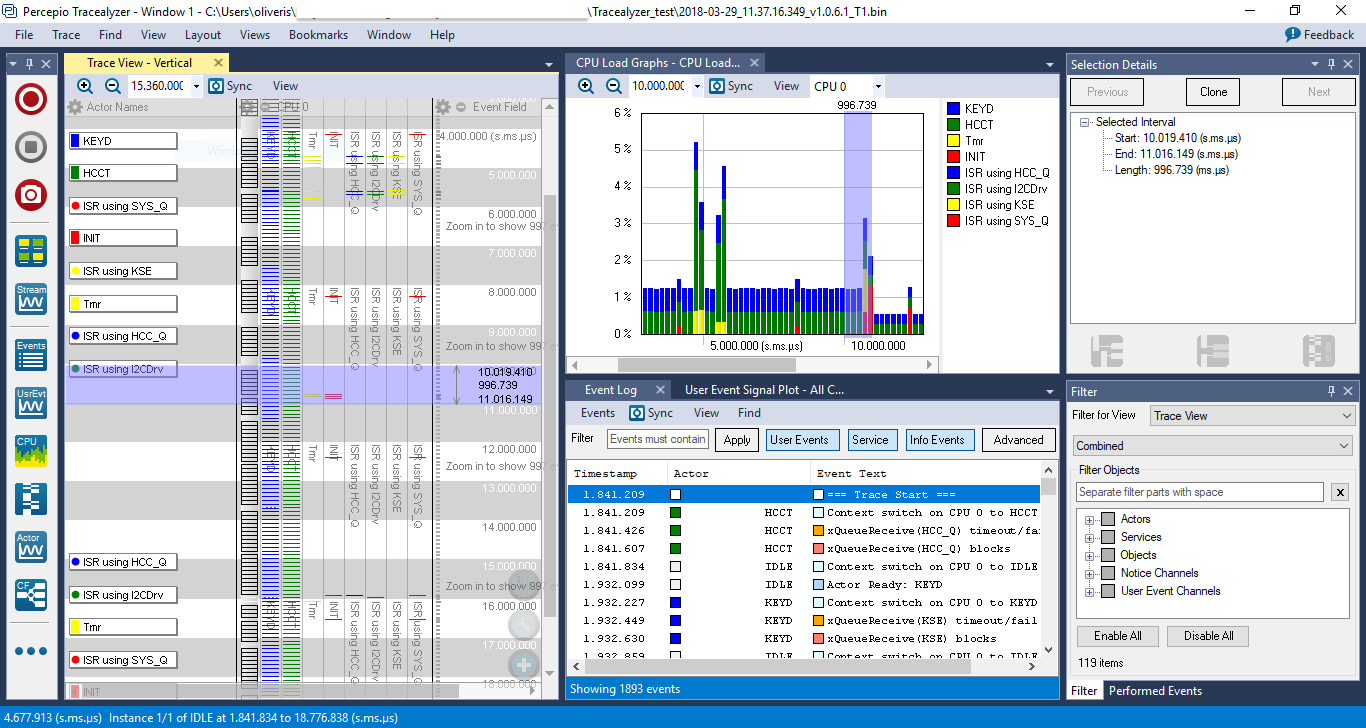Click the Disable All button
Viewport: 1366px width, 728px height.
1208,636
